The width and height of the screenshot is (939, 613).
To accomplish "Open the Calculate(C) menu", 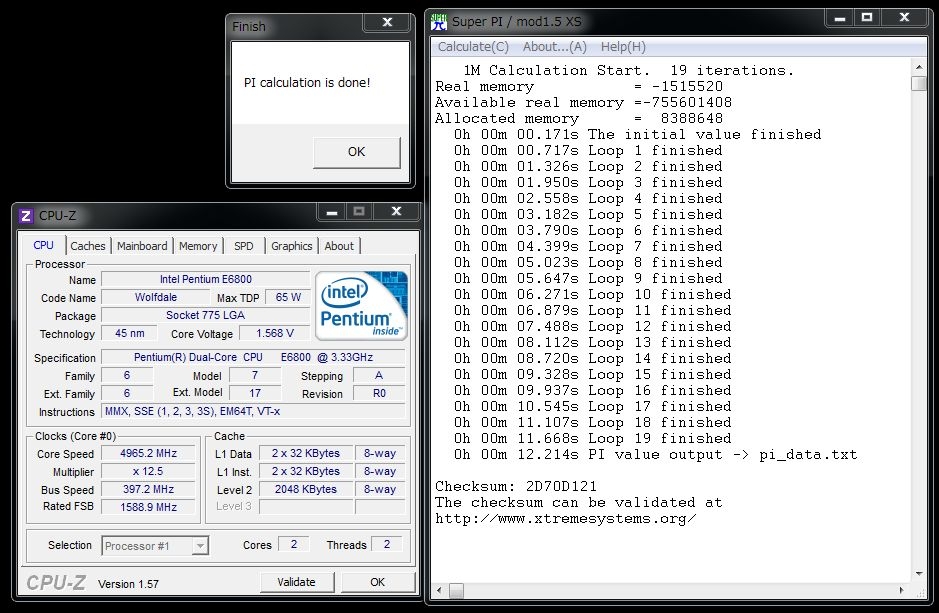I will tap(473, 47).
